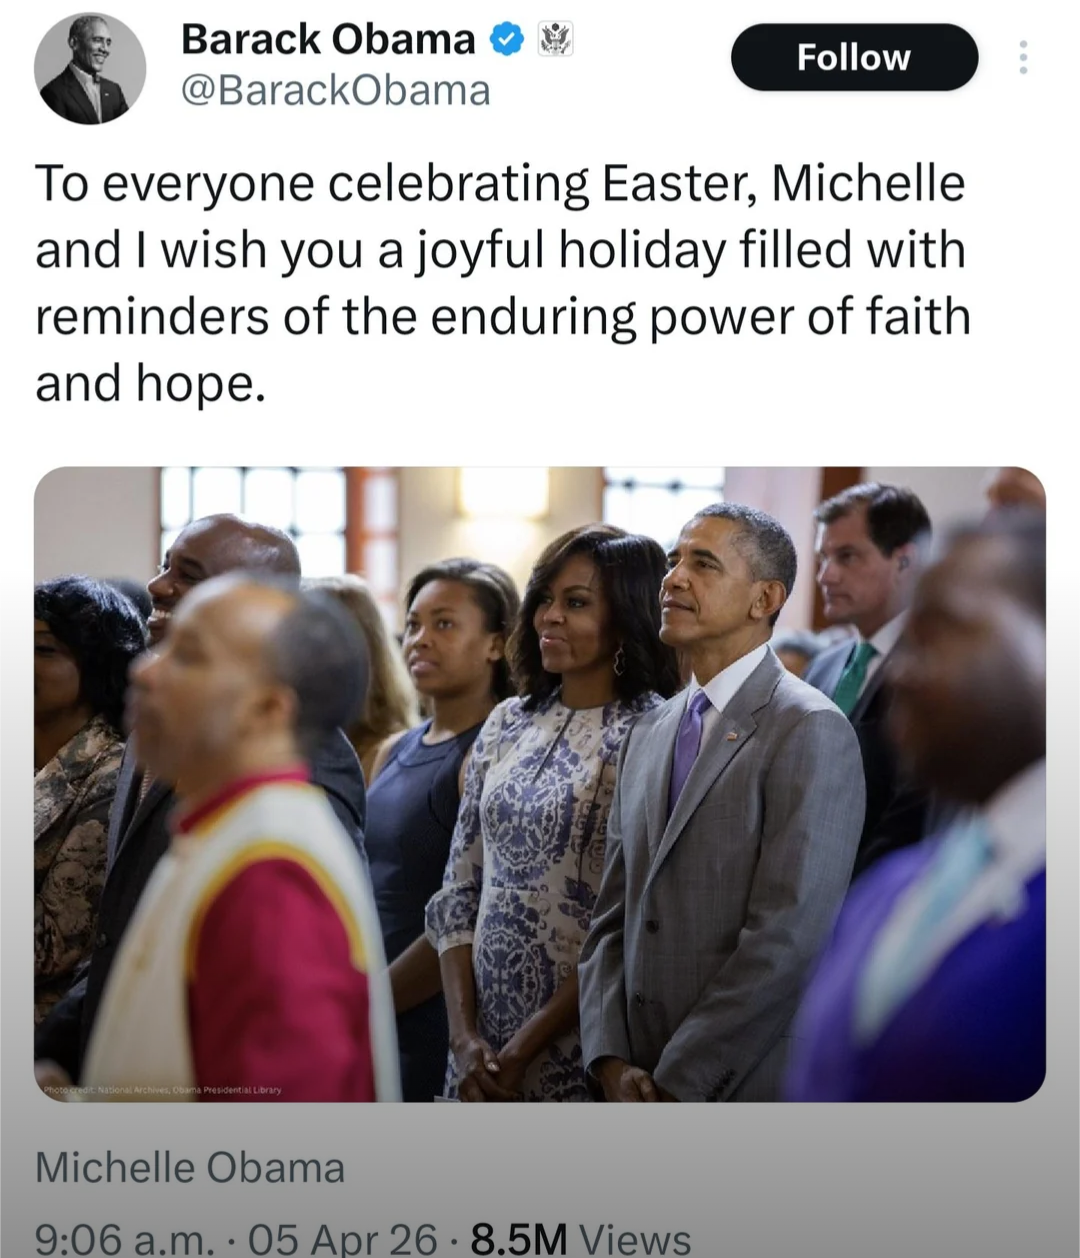
Task: Click the words faith in the tweet
Action: 919,317
